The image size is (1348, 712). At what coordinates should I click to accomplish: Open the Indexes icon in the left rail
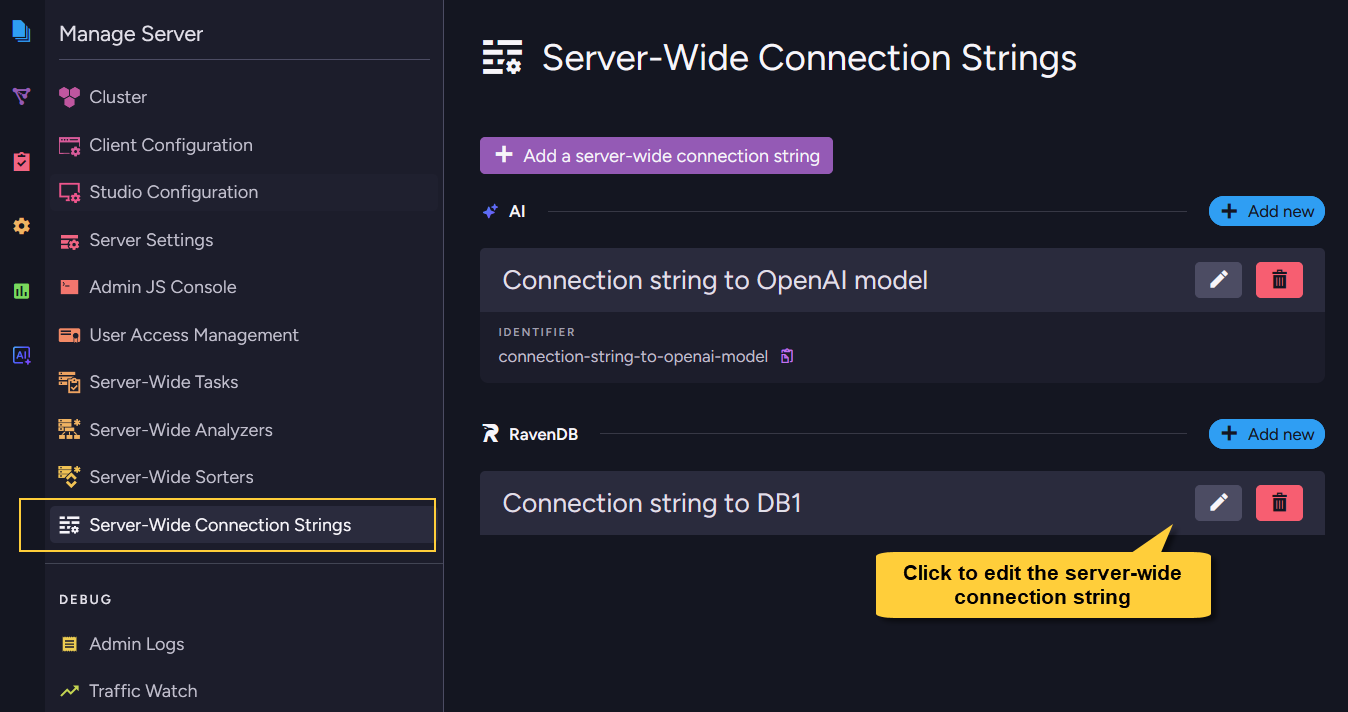click(21, 96)
